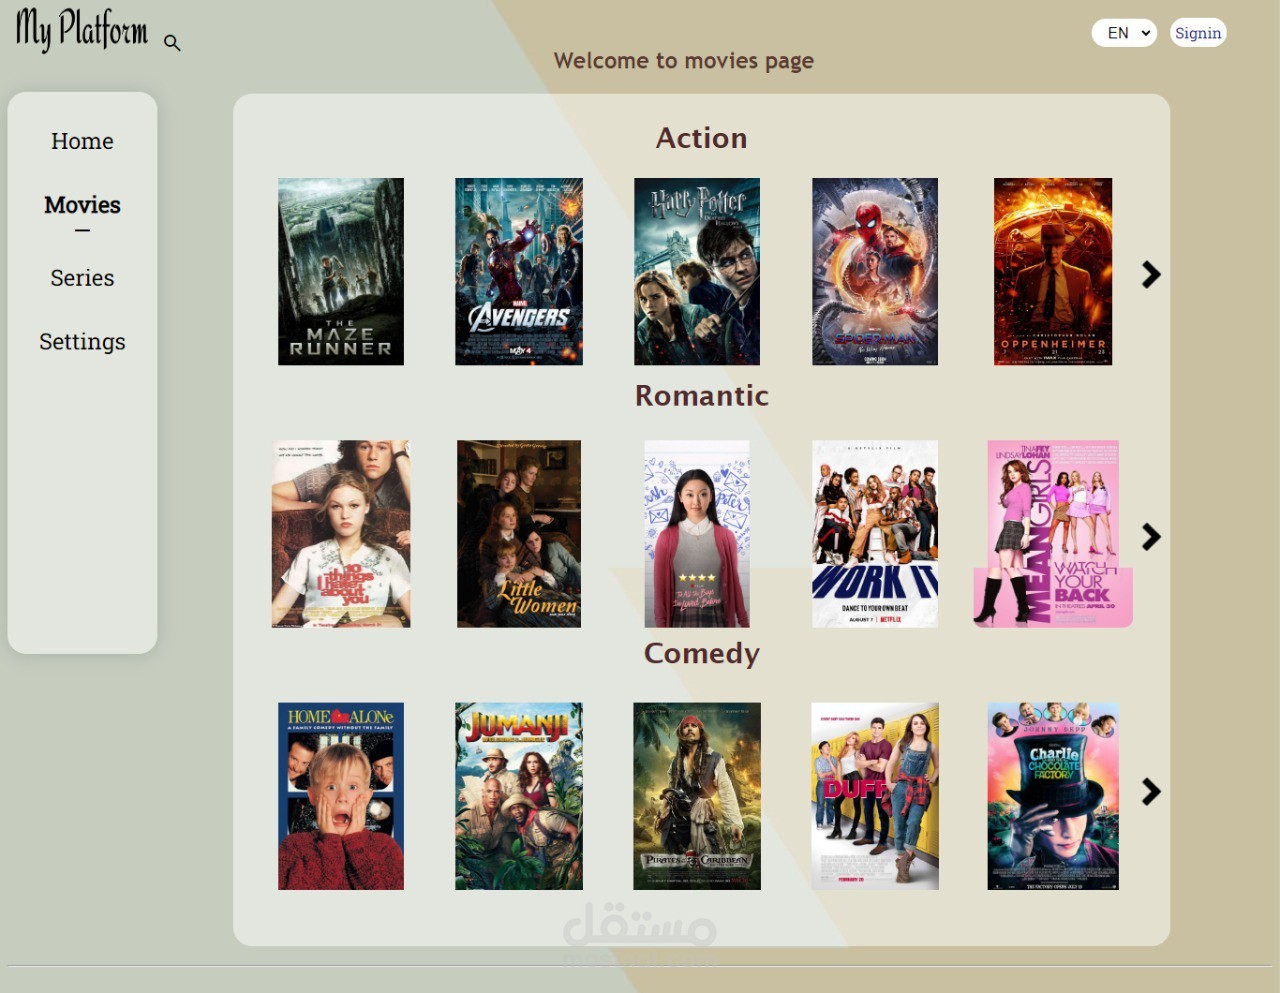Open Settings from the sidebar

pos(82,342)
